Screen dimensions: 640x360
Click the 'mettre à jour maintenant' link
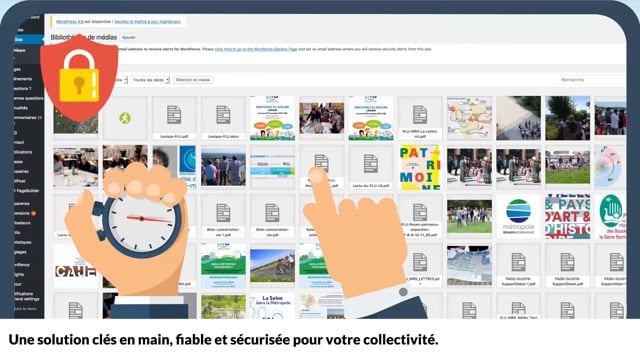click(x=148, y=22)
